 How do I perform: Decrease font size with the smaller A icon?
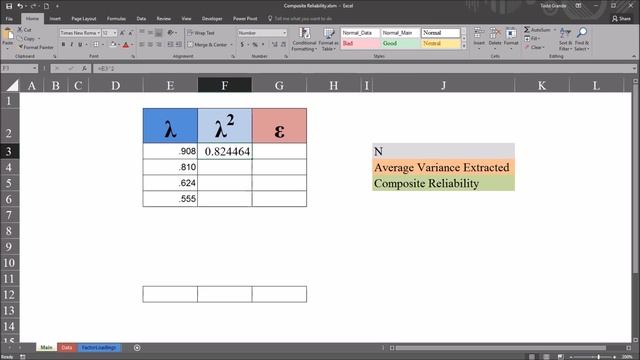[130, 33]
